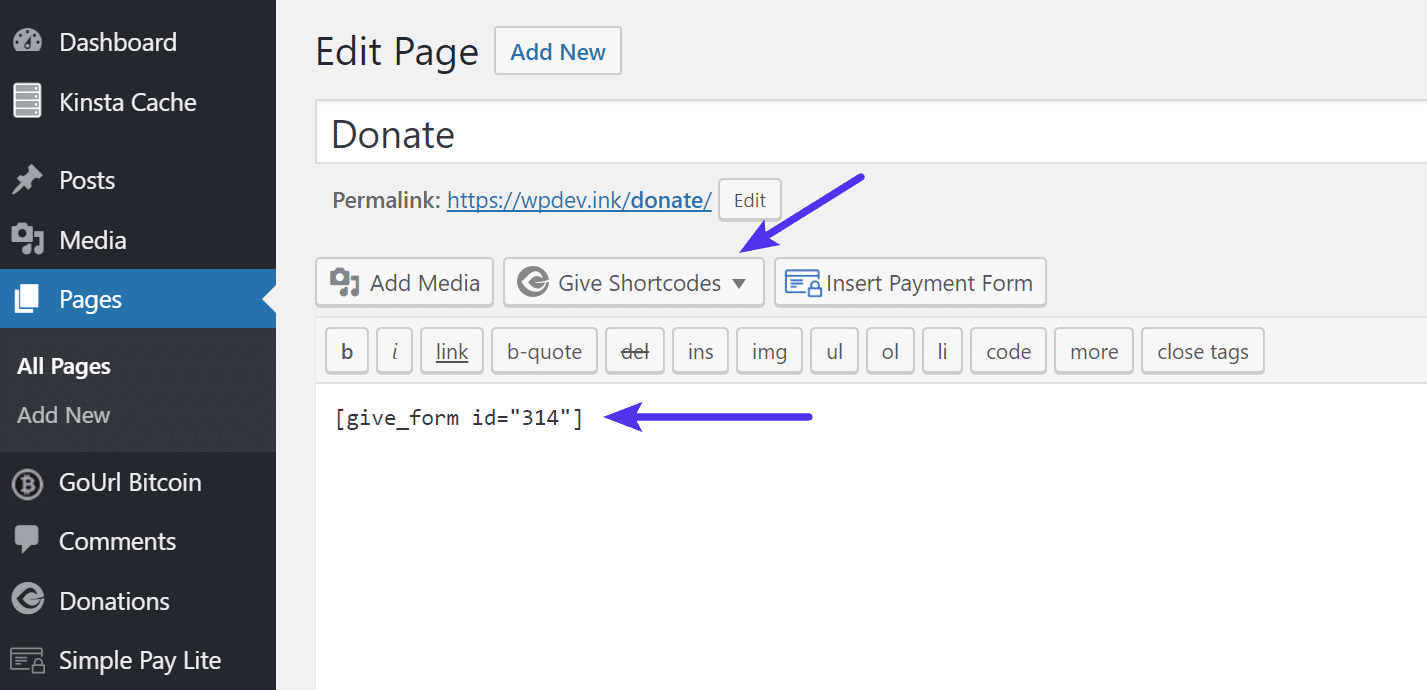Open the permalink https://wpdev.ink/donate/
The width and height of the screenshot is (1427, 690).
(578, 199)
